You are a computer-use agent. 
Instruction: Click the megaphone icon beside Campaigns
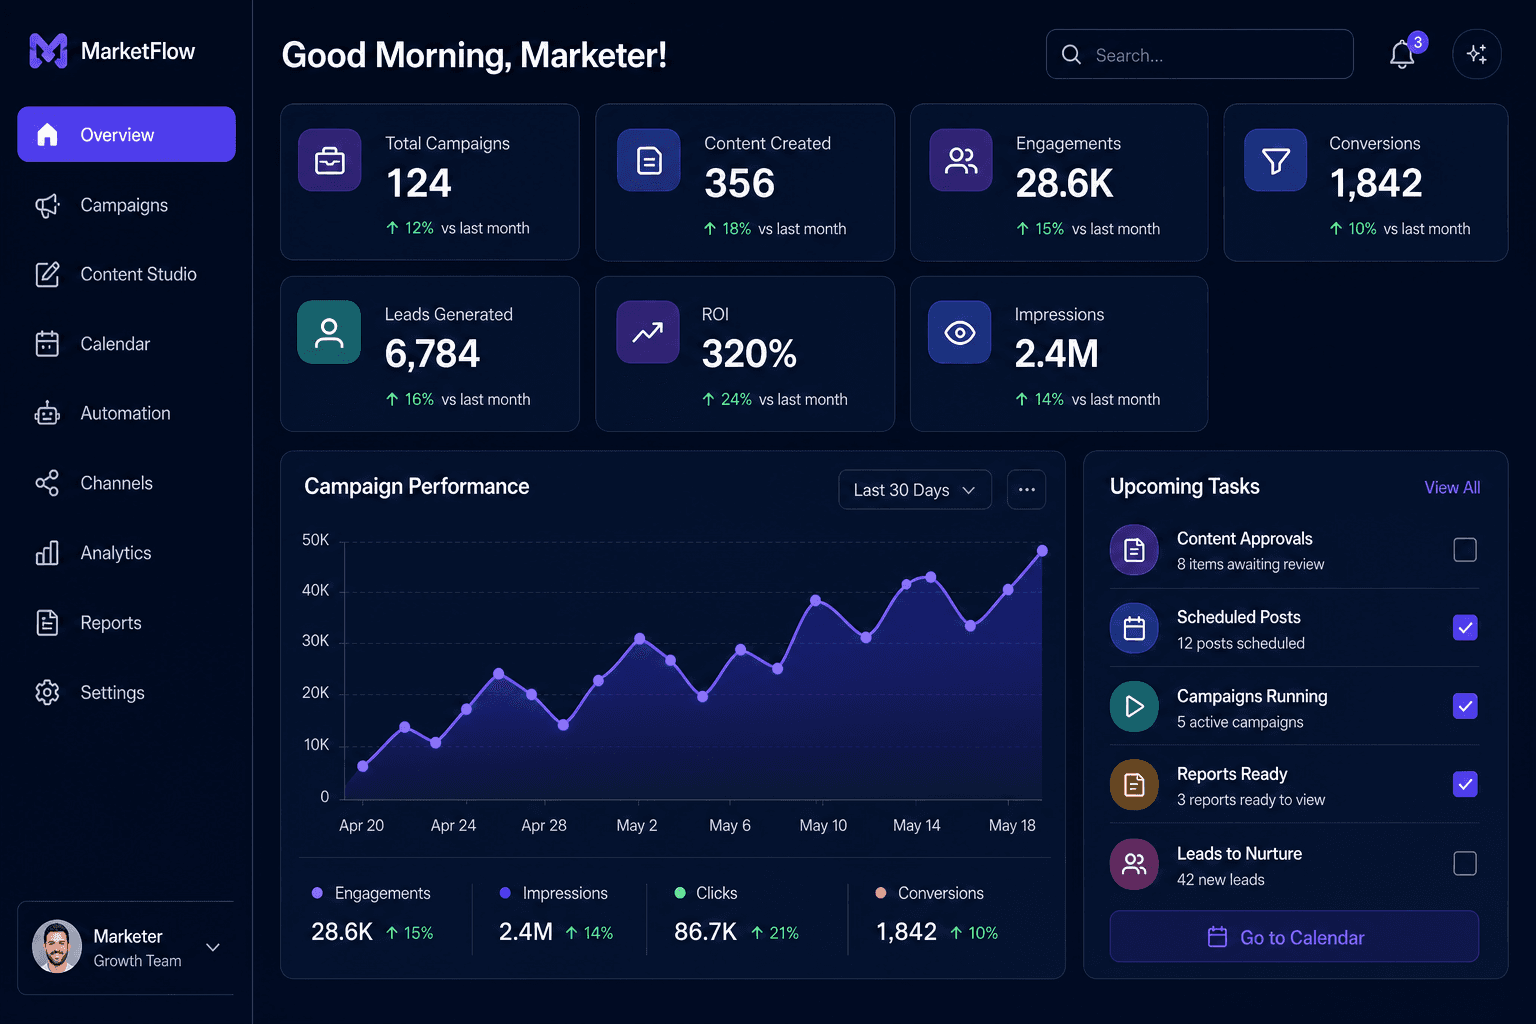47,205
